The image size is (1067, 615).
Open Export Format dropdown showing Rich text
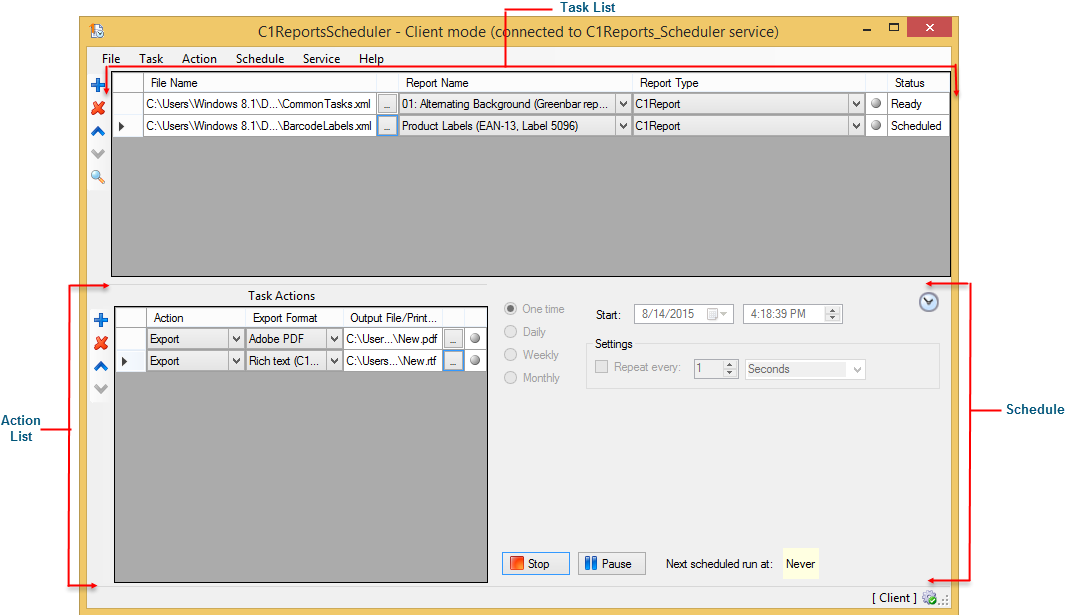click(x=334, y=361)
